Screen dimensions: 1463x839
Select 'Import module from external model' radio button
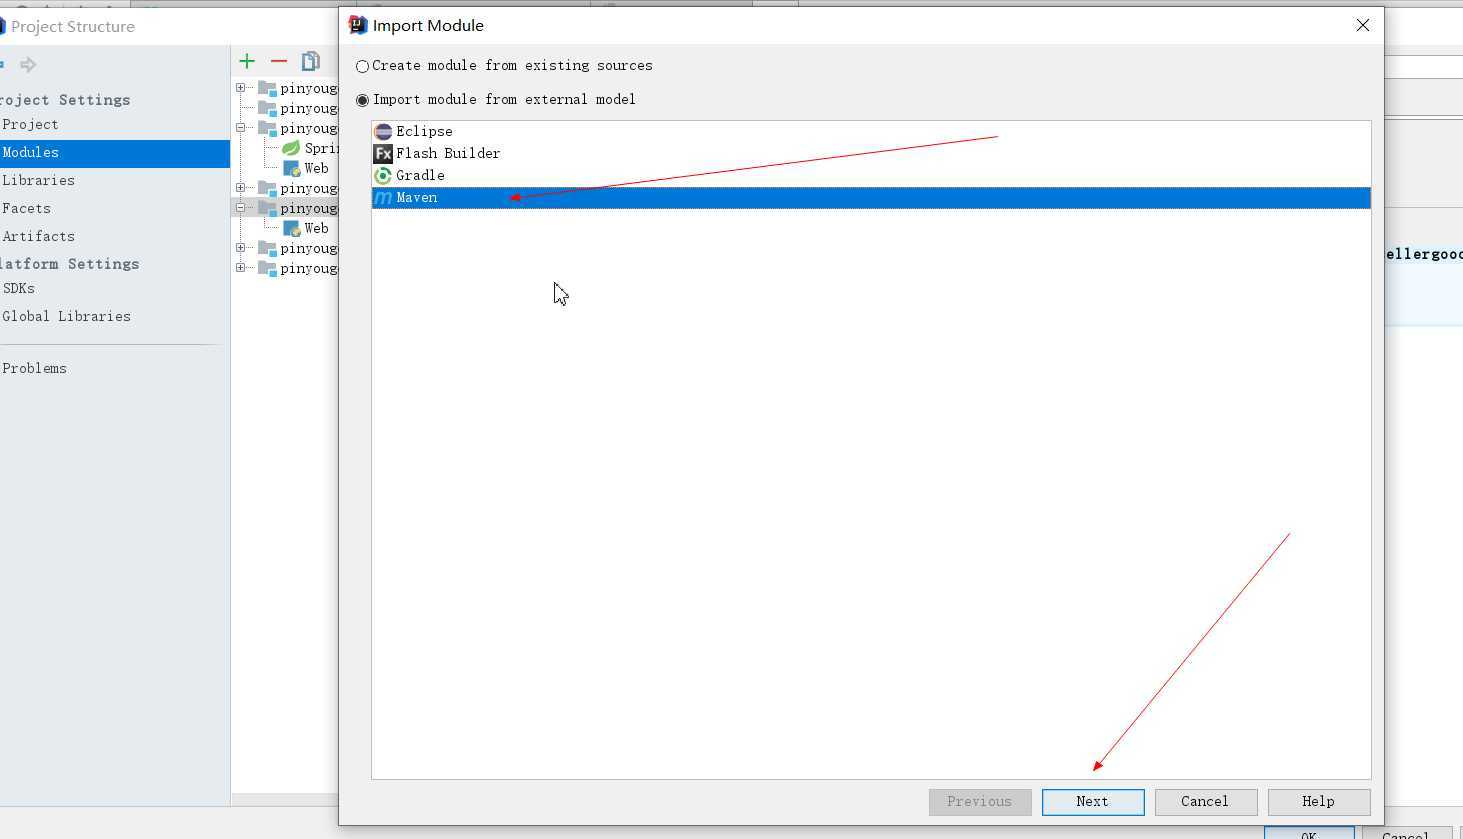point(363,100)
